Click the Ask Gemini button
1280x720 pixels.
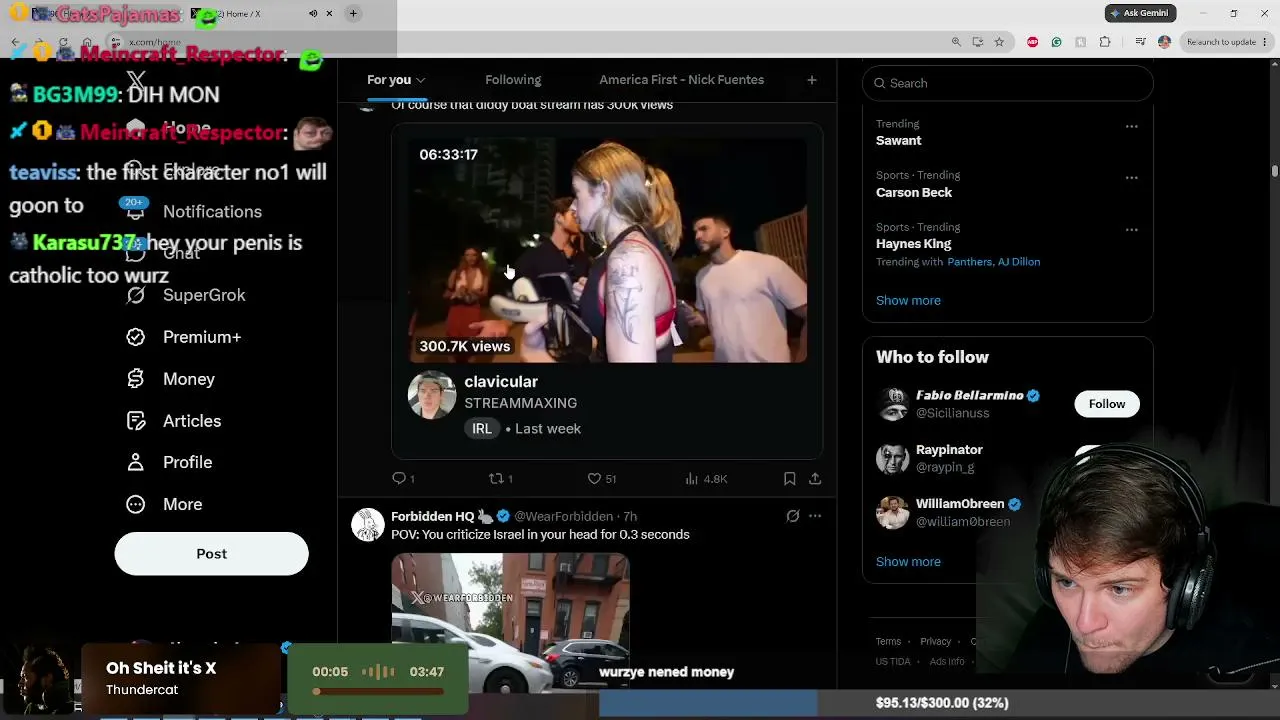click(x=1140, y=13)
